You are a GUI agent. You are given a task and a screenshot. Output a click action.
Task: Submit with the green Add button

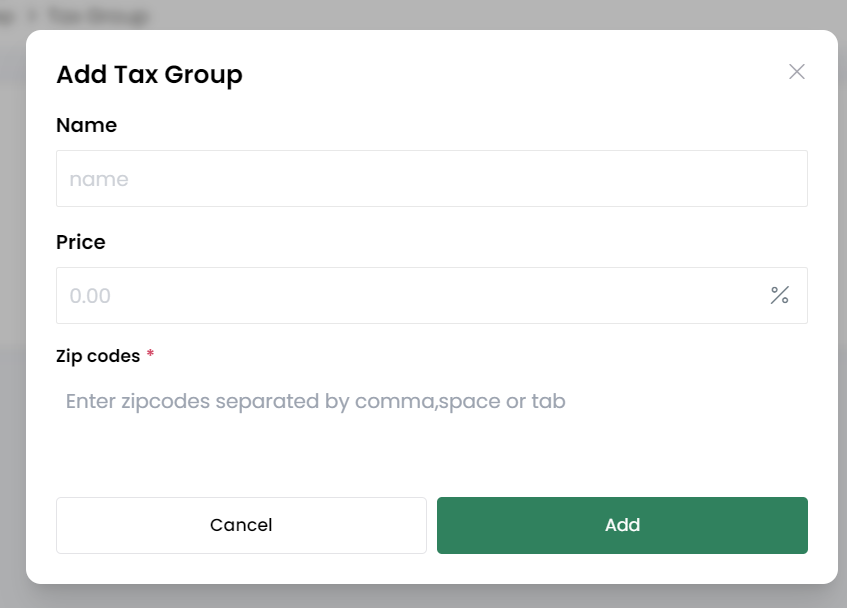click(622, 525)
